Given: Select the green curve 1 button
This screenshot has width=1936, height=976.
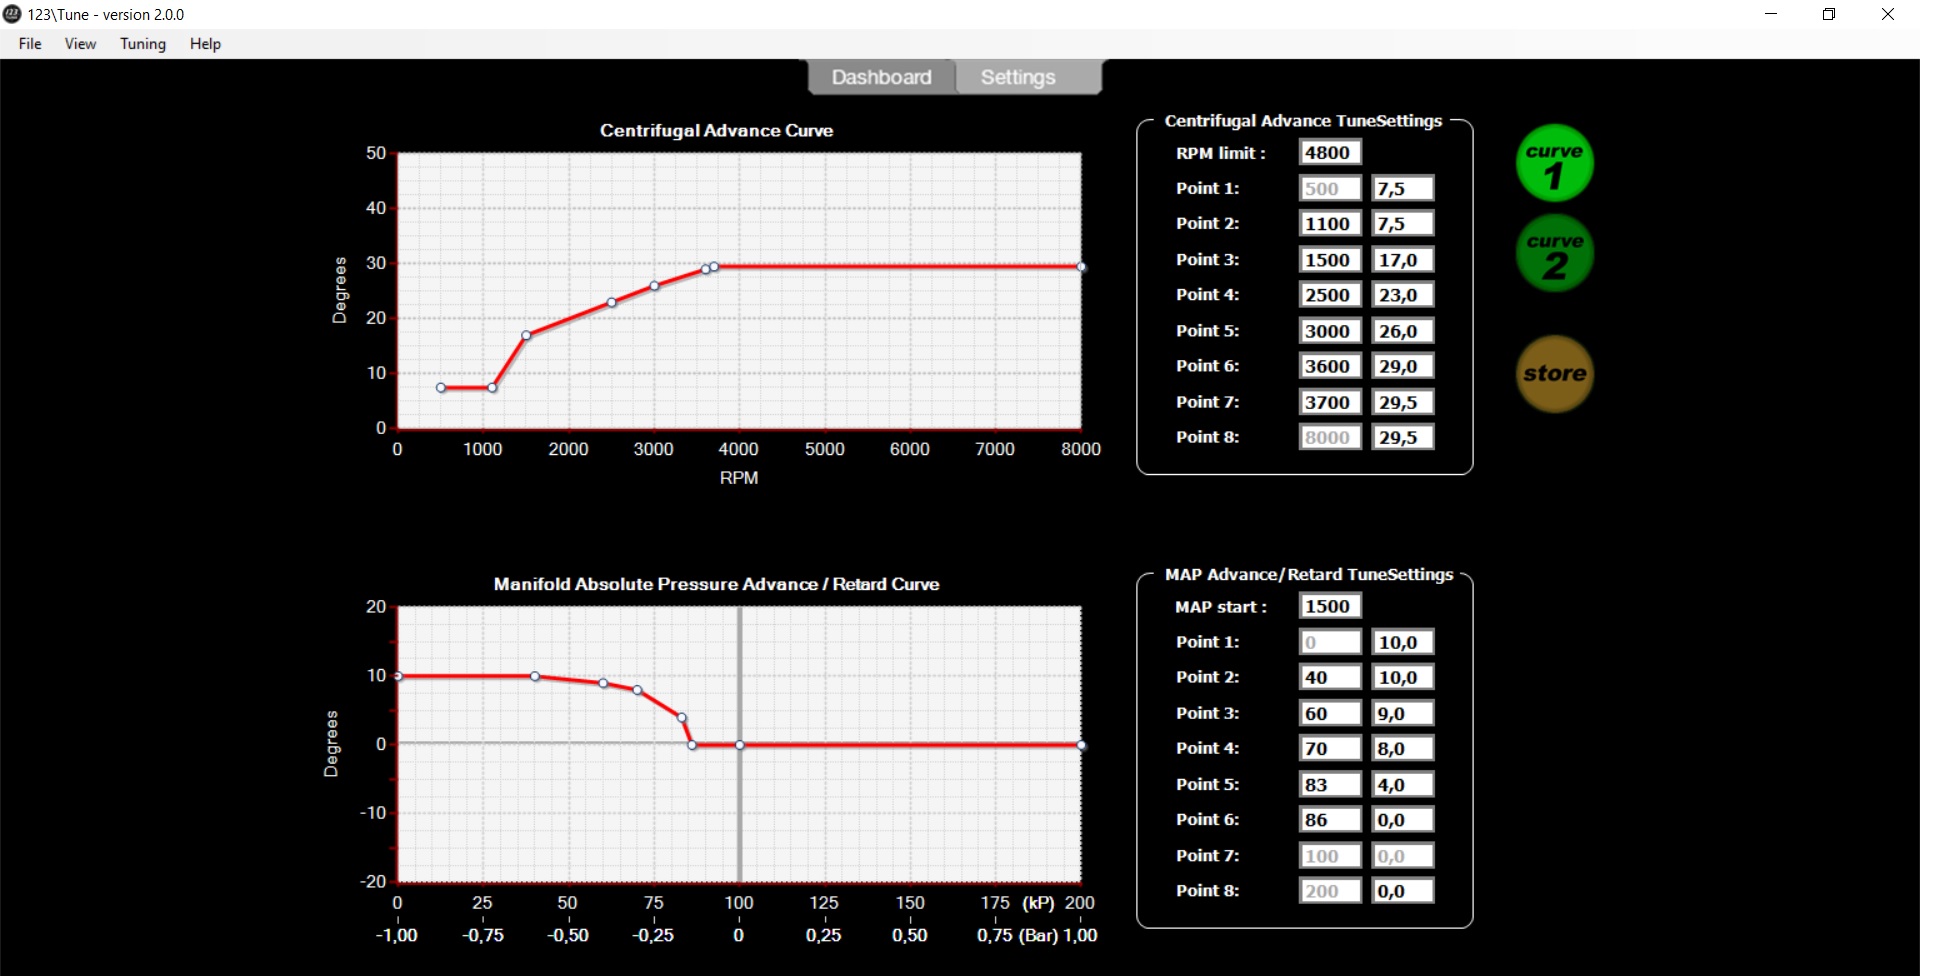Looking at the screenshot, I should [1554, 164].
